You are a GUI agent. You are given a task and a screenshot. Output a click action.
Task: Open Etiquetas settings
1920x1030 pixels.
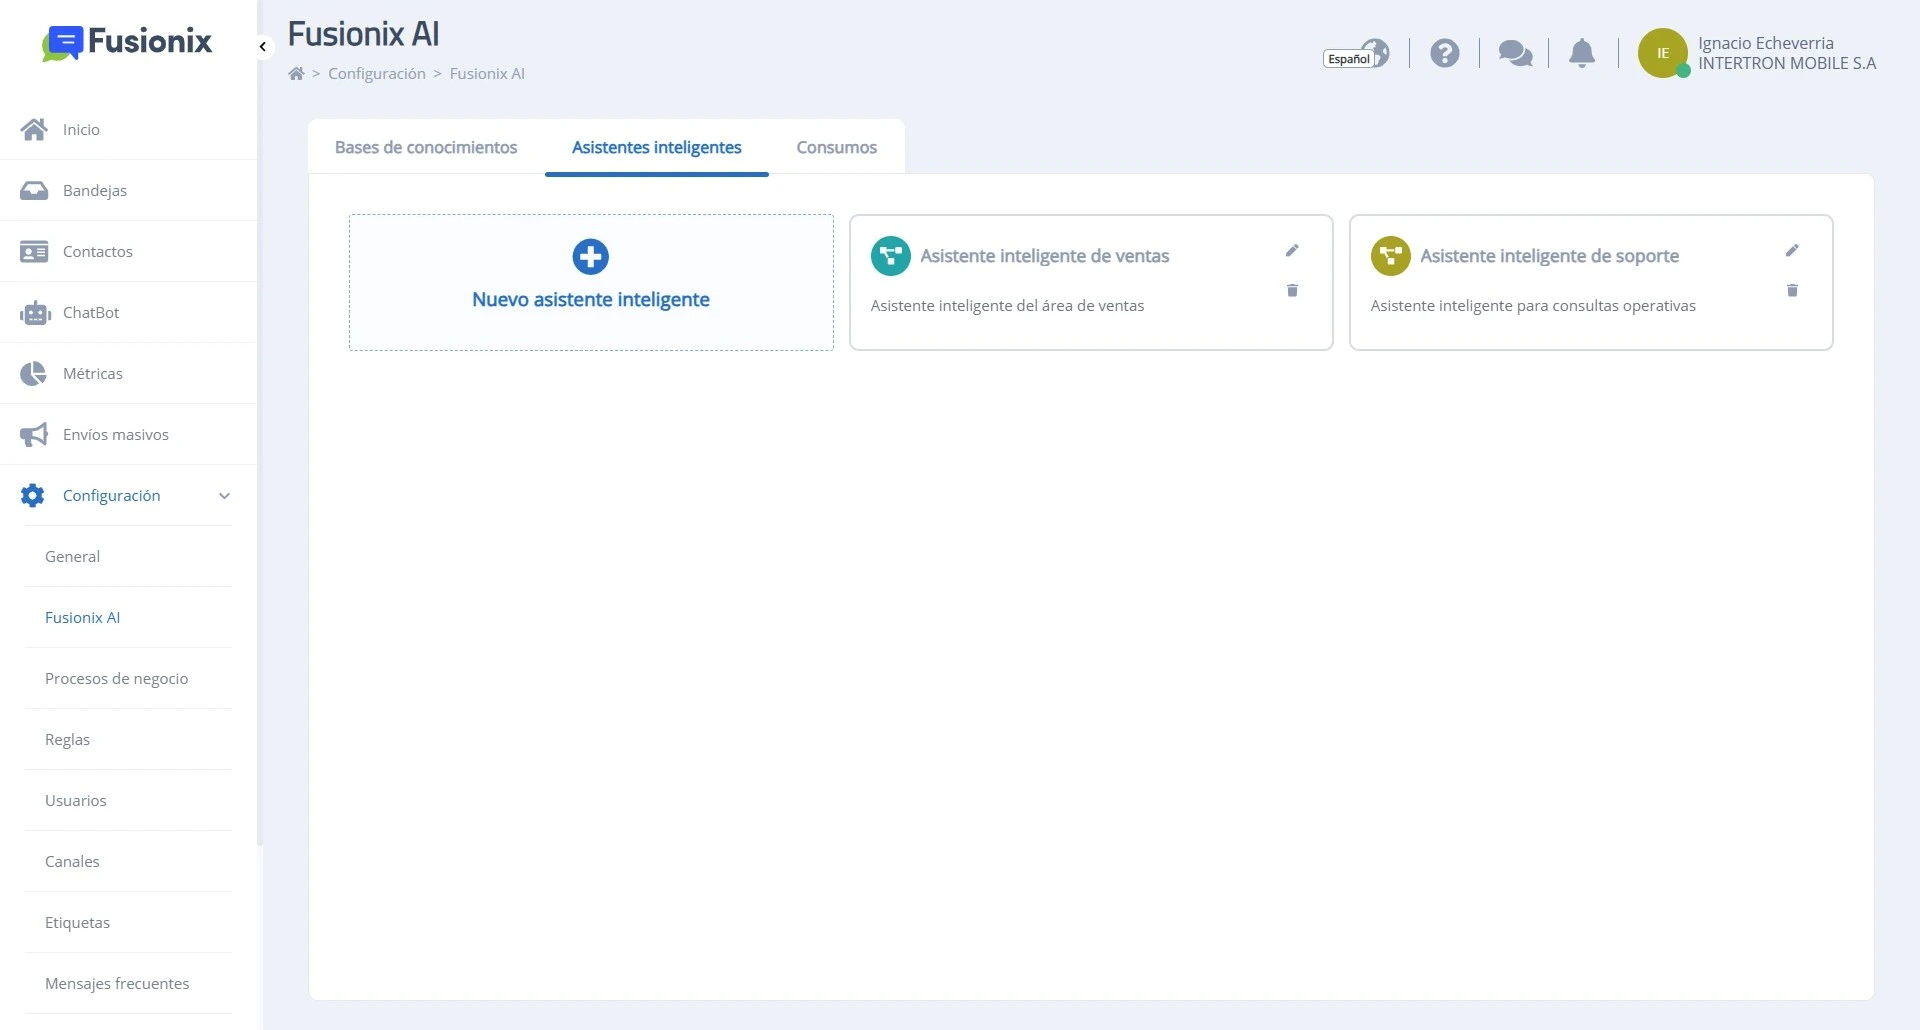[77, 922]
